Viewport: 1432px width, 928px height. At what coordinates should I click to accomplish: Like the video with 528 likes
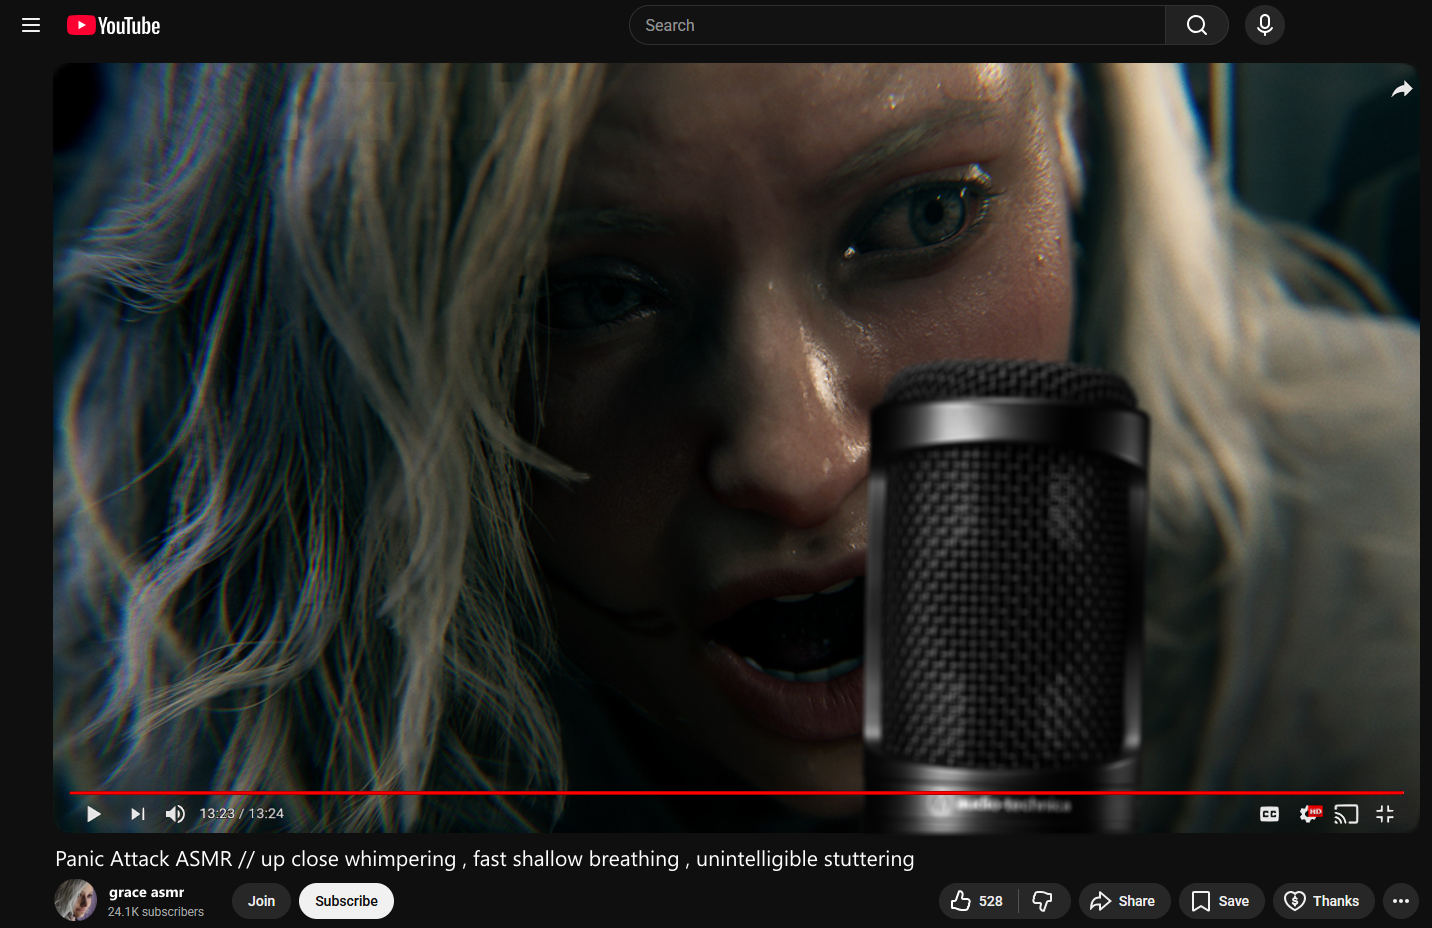click(977, 901)
